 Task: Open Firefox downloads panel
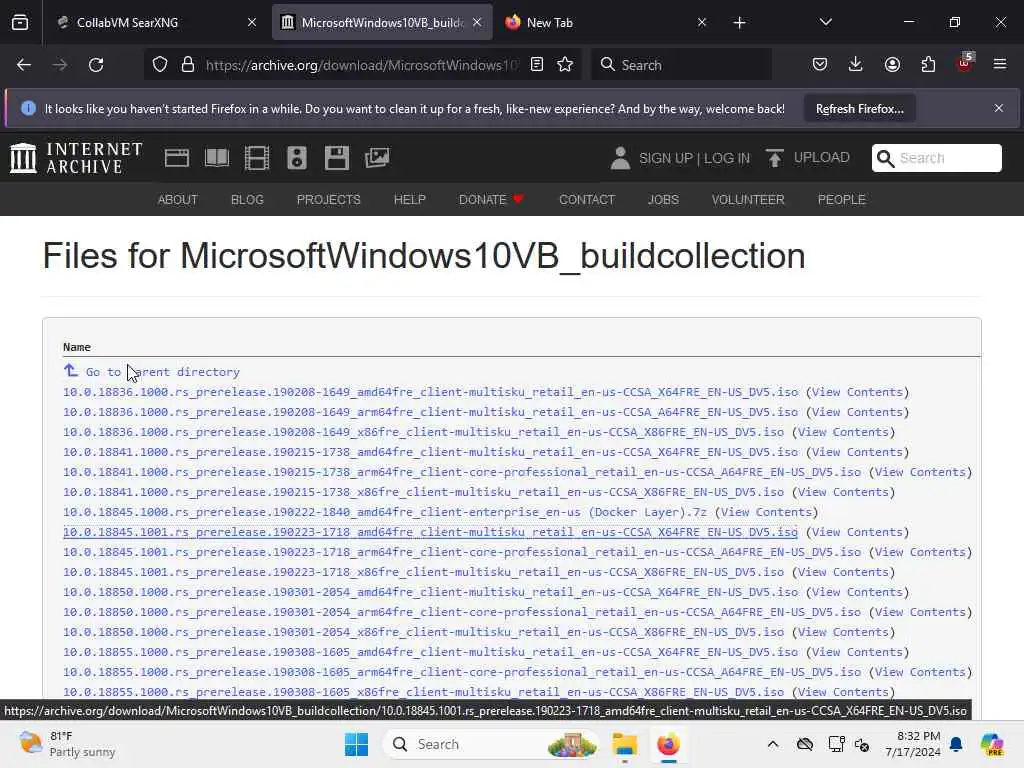pyautogui.click(x=856, y=65)
